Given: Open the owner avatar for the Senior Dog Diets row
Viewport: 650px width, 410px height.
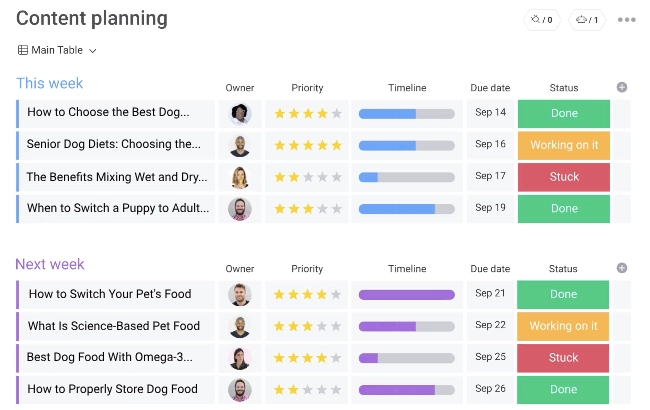Looking at the screenshot, I should pos(240,146).
